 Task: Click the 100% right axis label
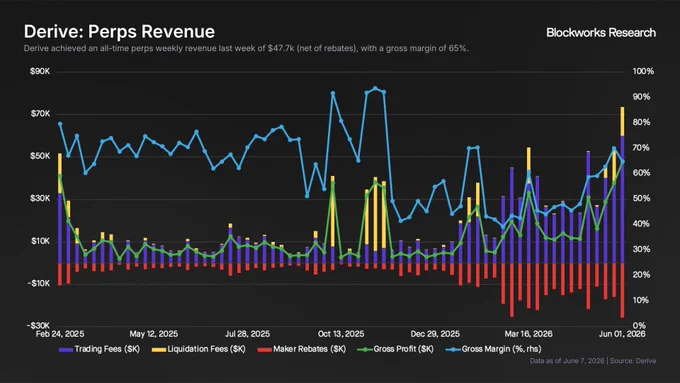644,72
